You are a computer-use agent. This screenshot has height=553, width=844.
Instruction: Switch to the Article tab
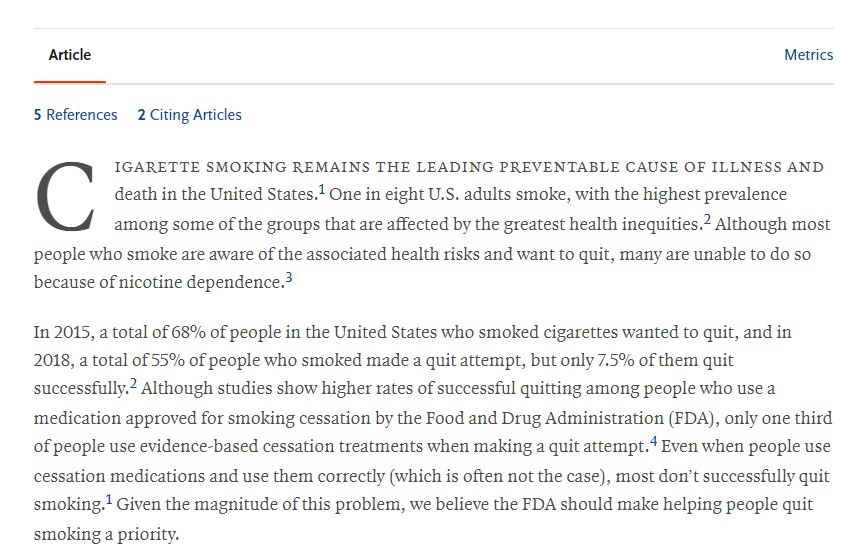tap(69, 55)
